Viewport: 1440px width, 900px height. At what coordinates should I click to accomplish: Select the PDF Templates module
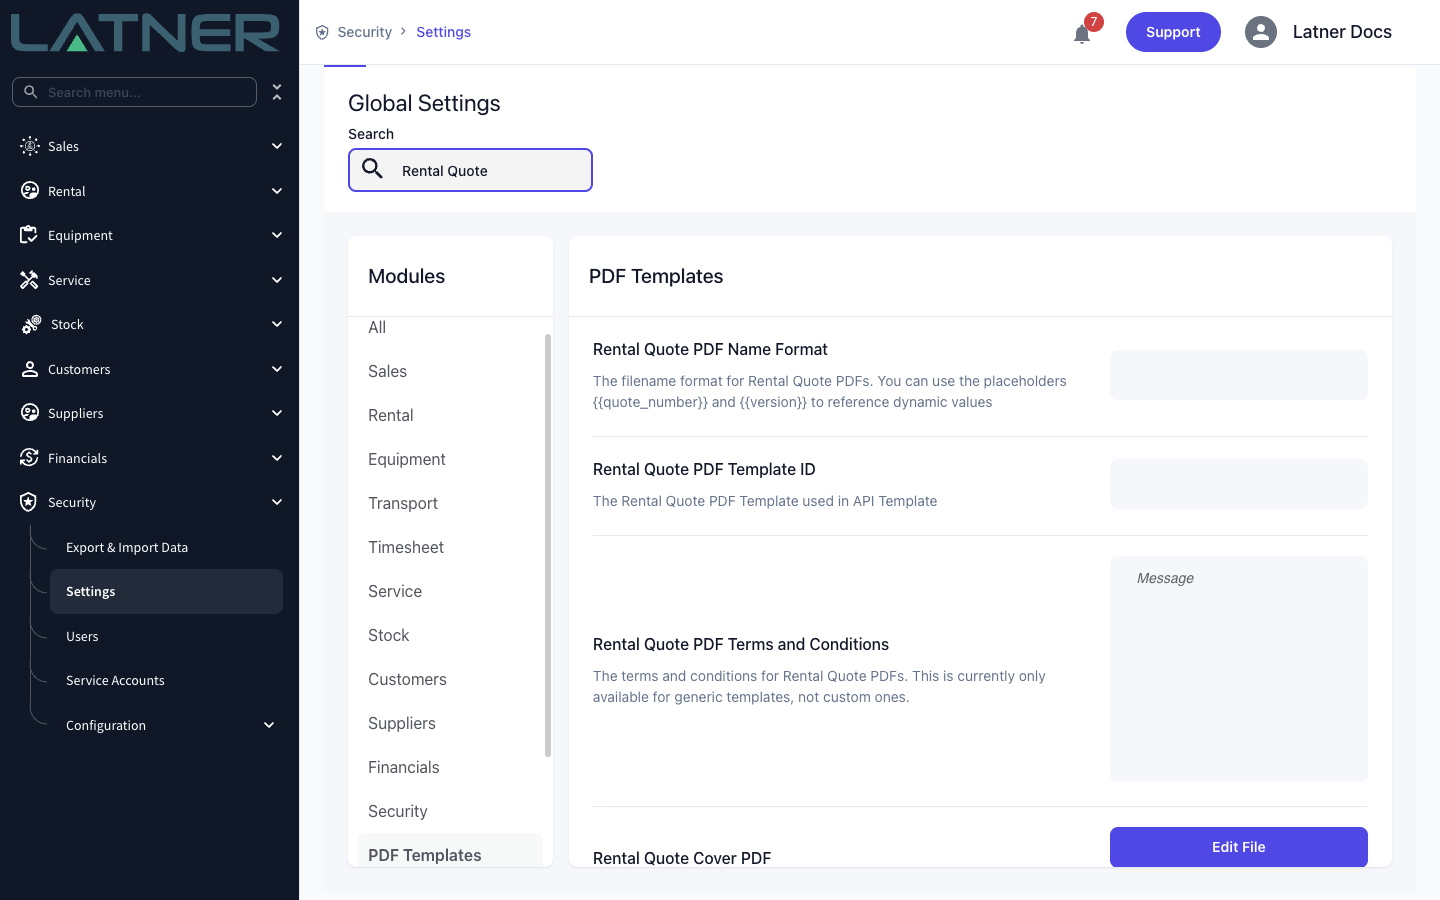pos(450,852)
